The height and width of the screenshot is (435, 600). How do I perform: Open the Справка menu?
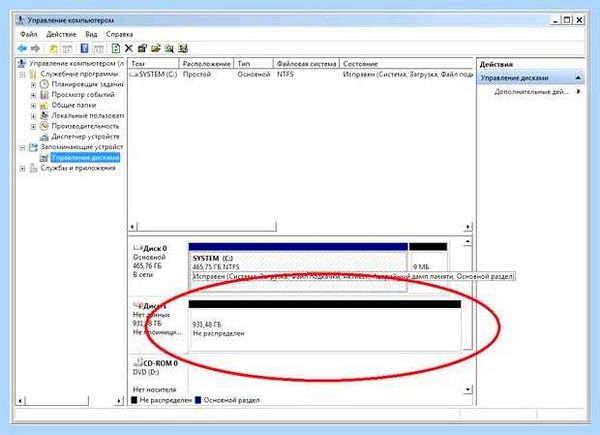119,34
